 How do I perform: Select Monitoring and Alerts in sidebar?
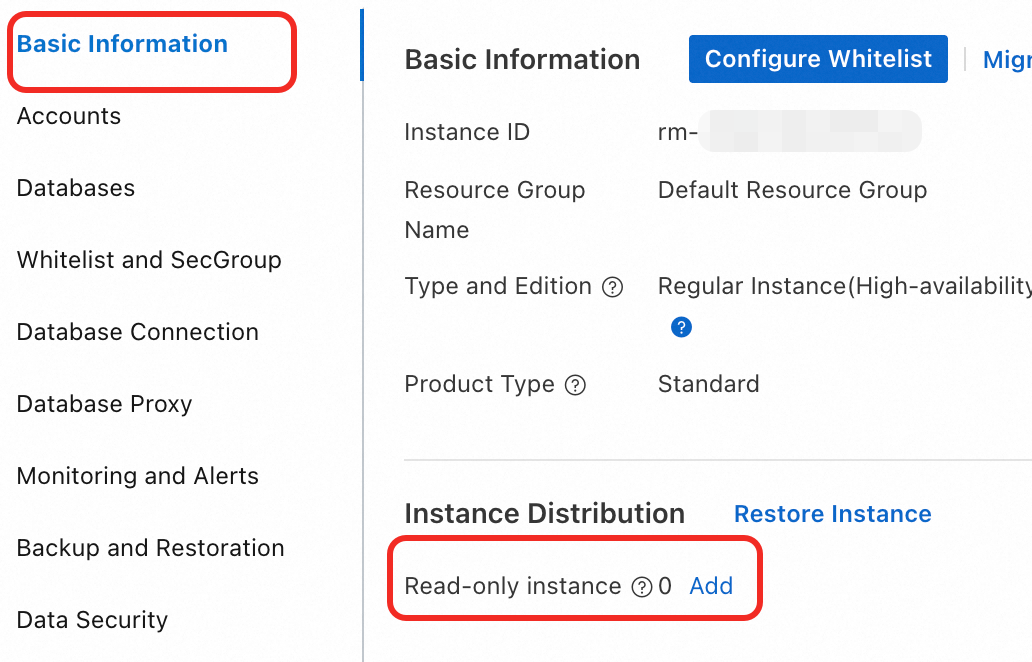[x=138, y=476]
